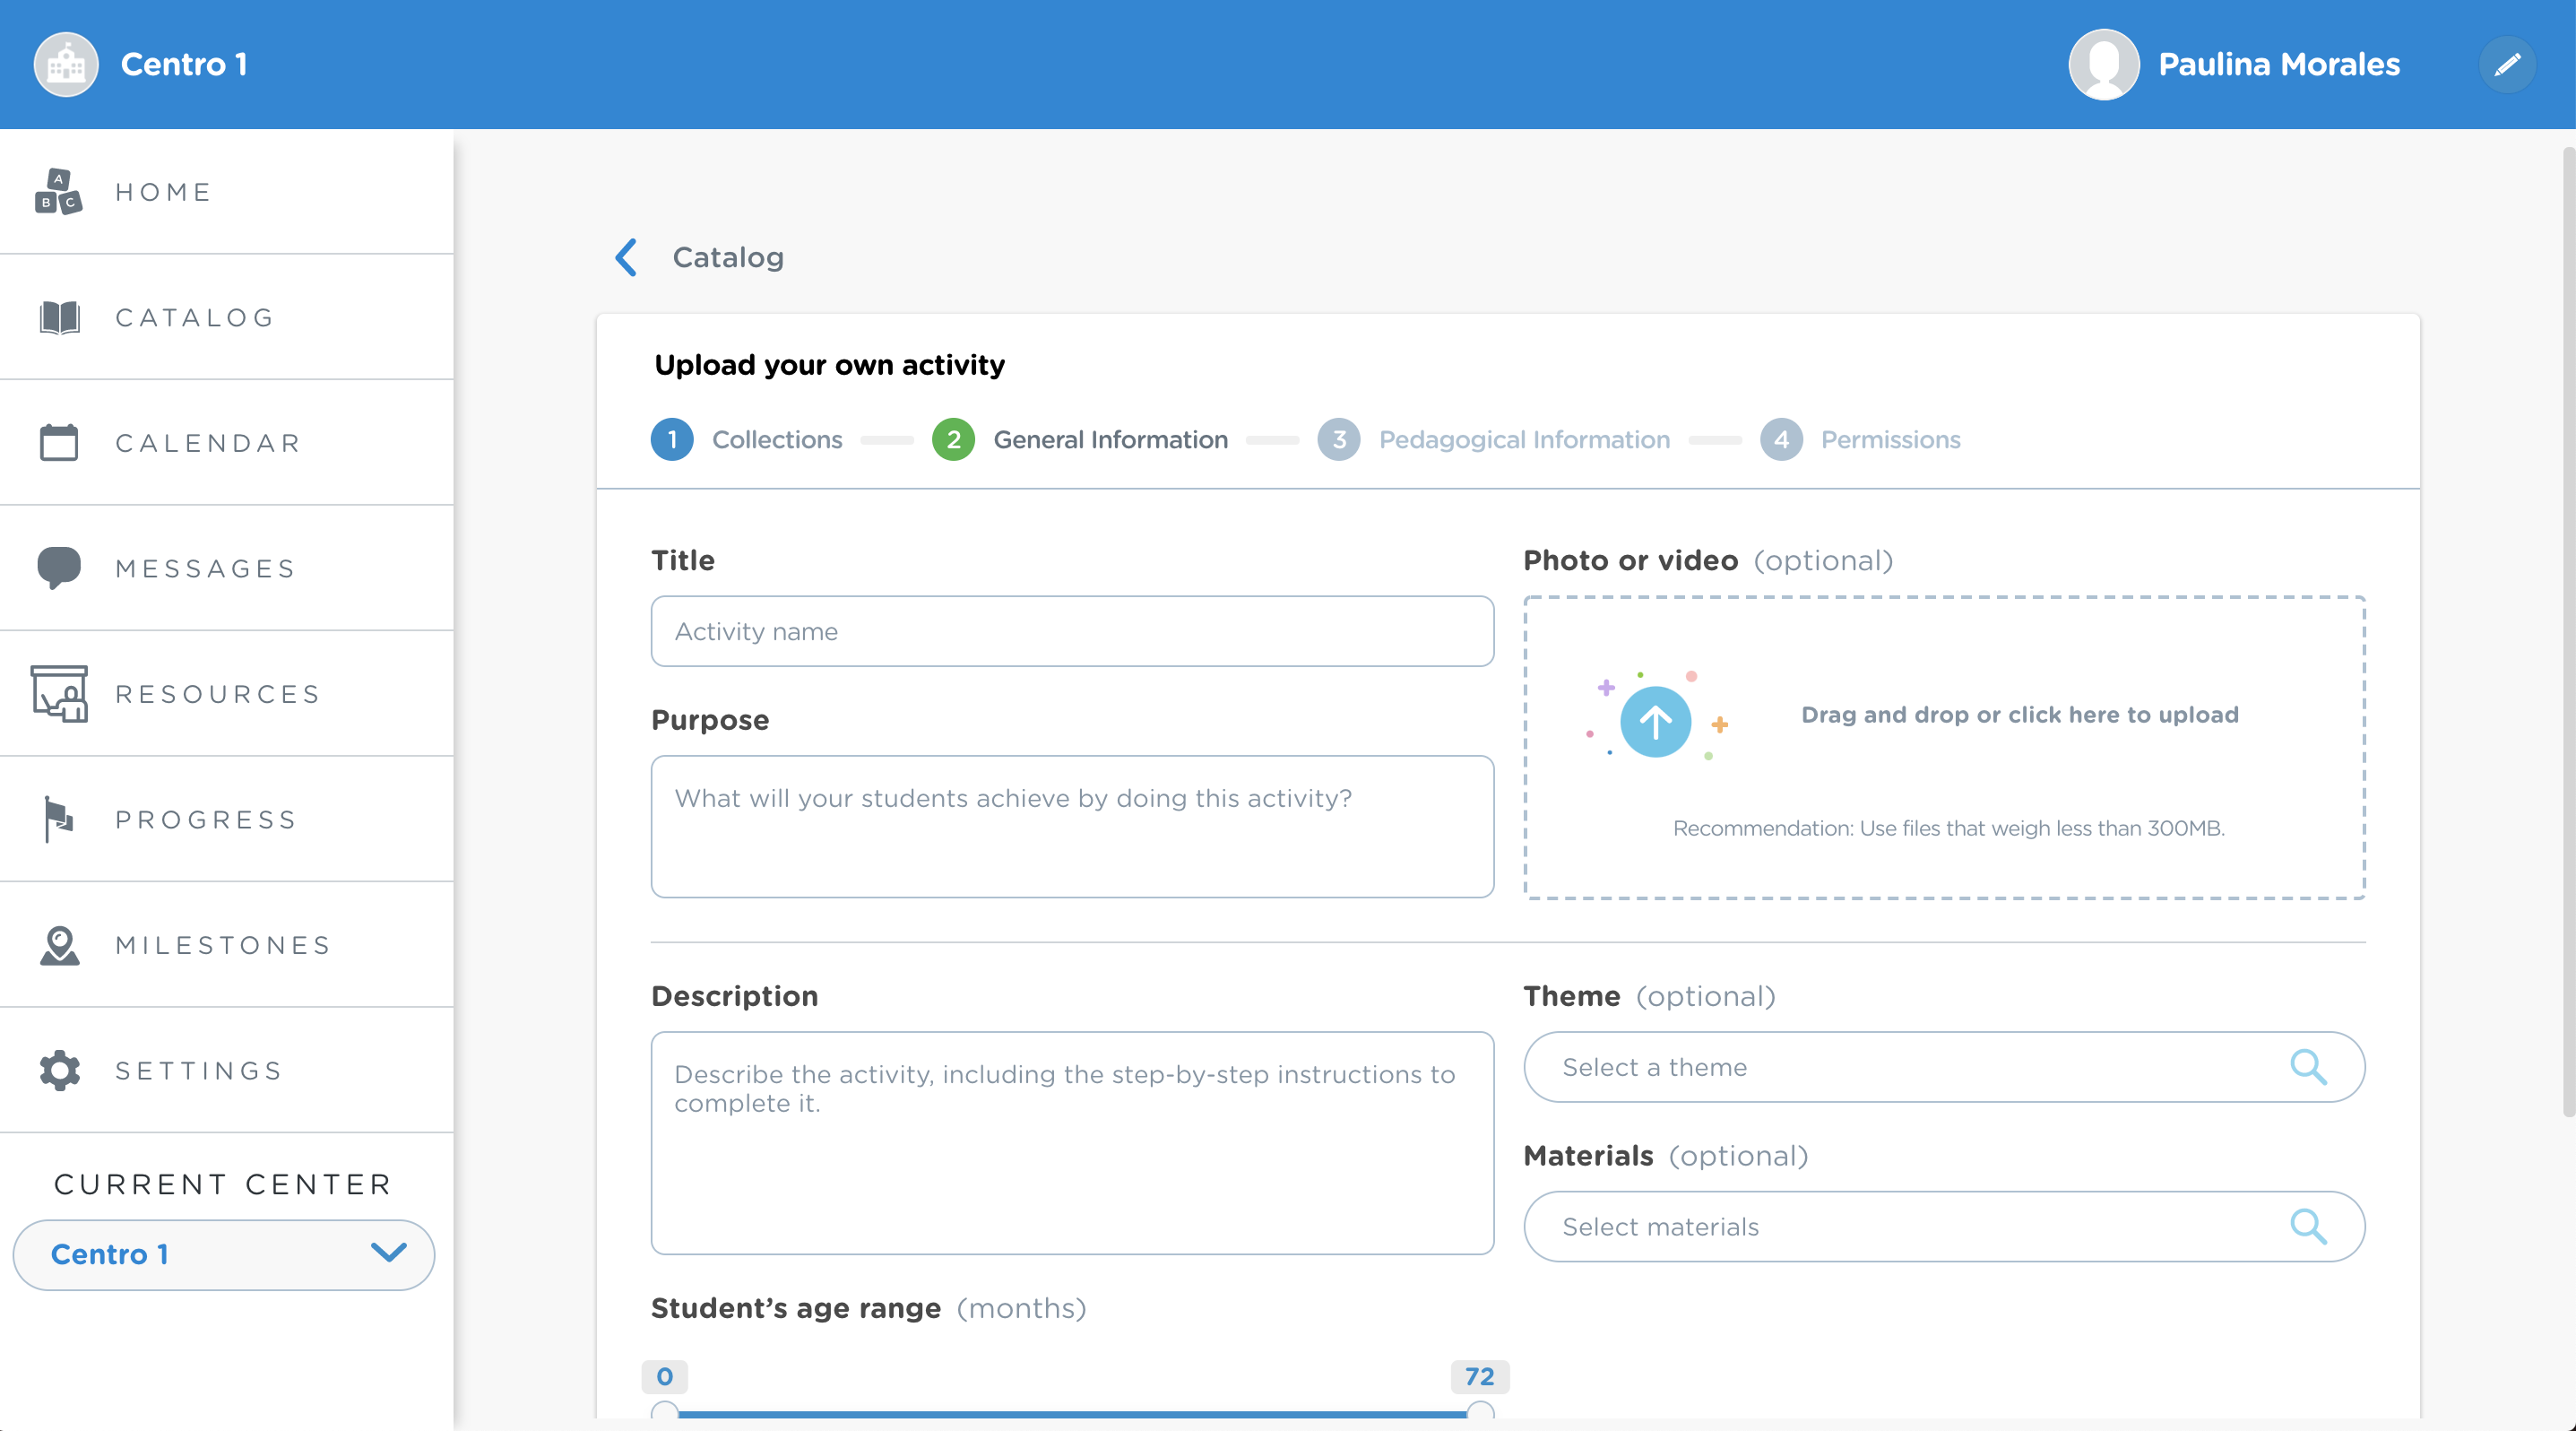Viewport: 2576px width, 1431px height.
Task: Open the MILESTONES menu item
Action: coord(226,945)
